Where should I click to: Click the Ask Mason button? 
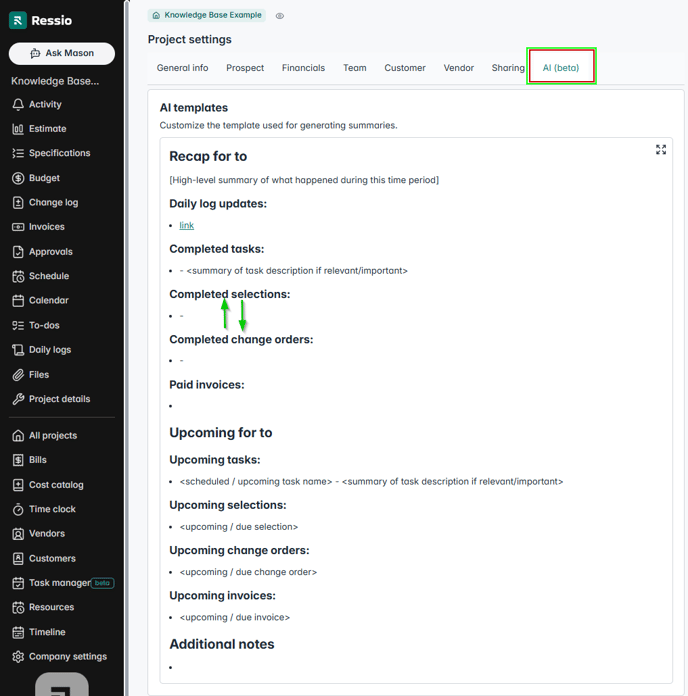tap(62, 53)
